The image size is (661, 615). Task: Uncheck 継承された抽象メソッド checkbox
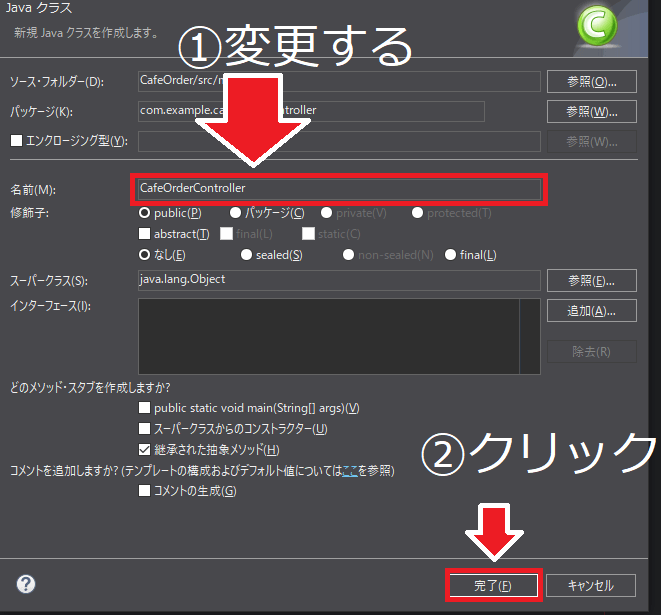point(146,450)
